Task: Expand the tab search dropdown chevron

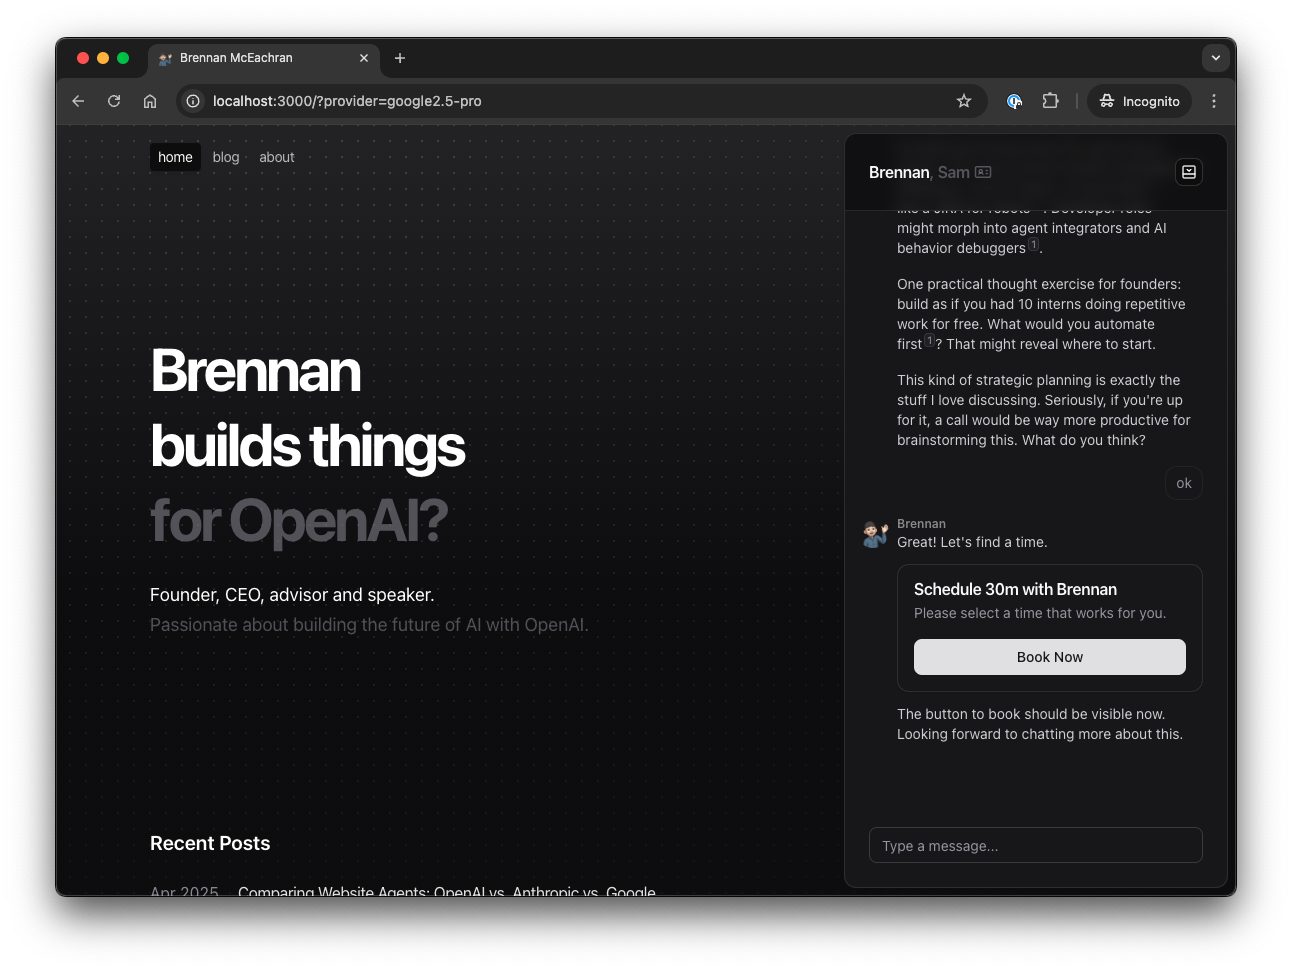Action: (x=1216, y=58)
